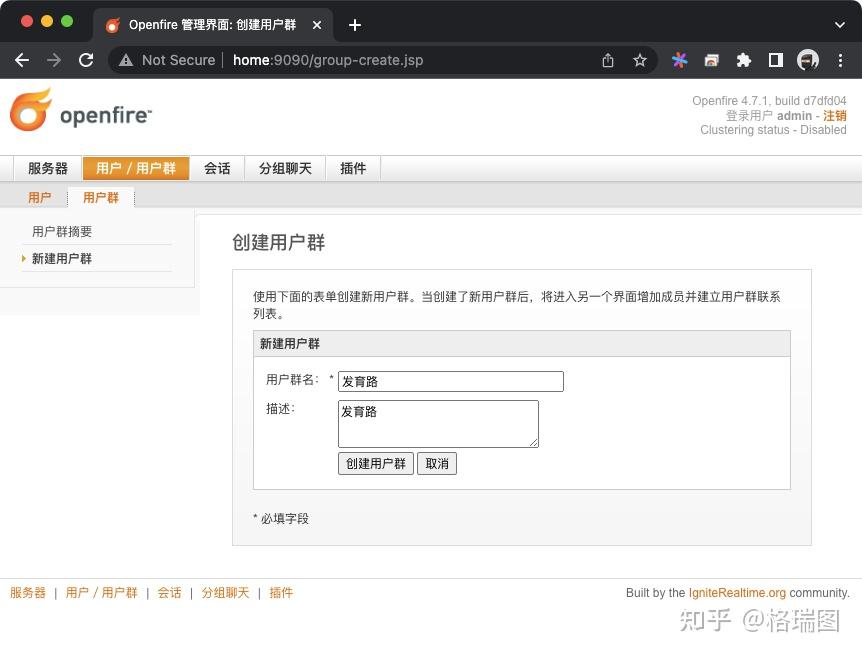Viewport: 862px width, 655px height.
Task: Select the 用户 sub-tab
Action: [x=40, y=197]
